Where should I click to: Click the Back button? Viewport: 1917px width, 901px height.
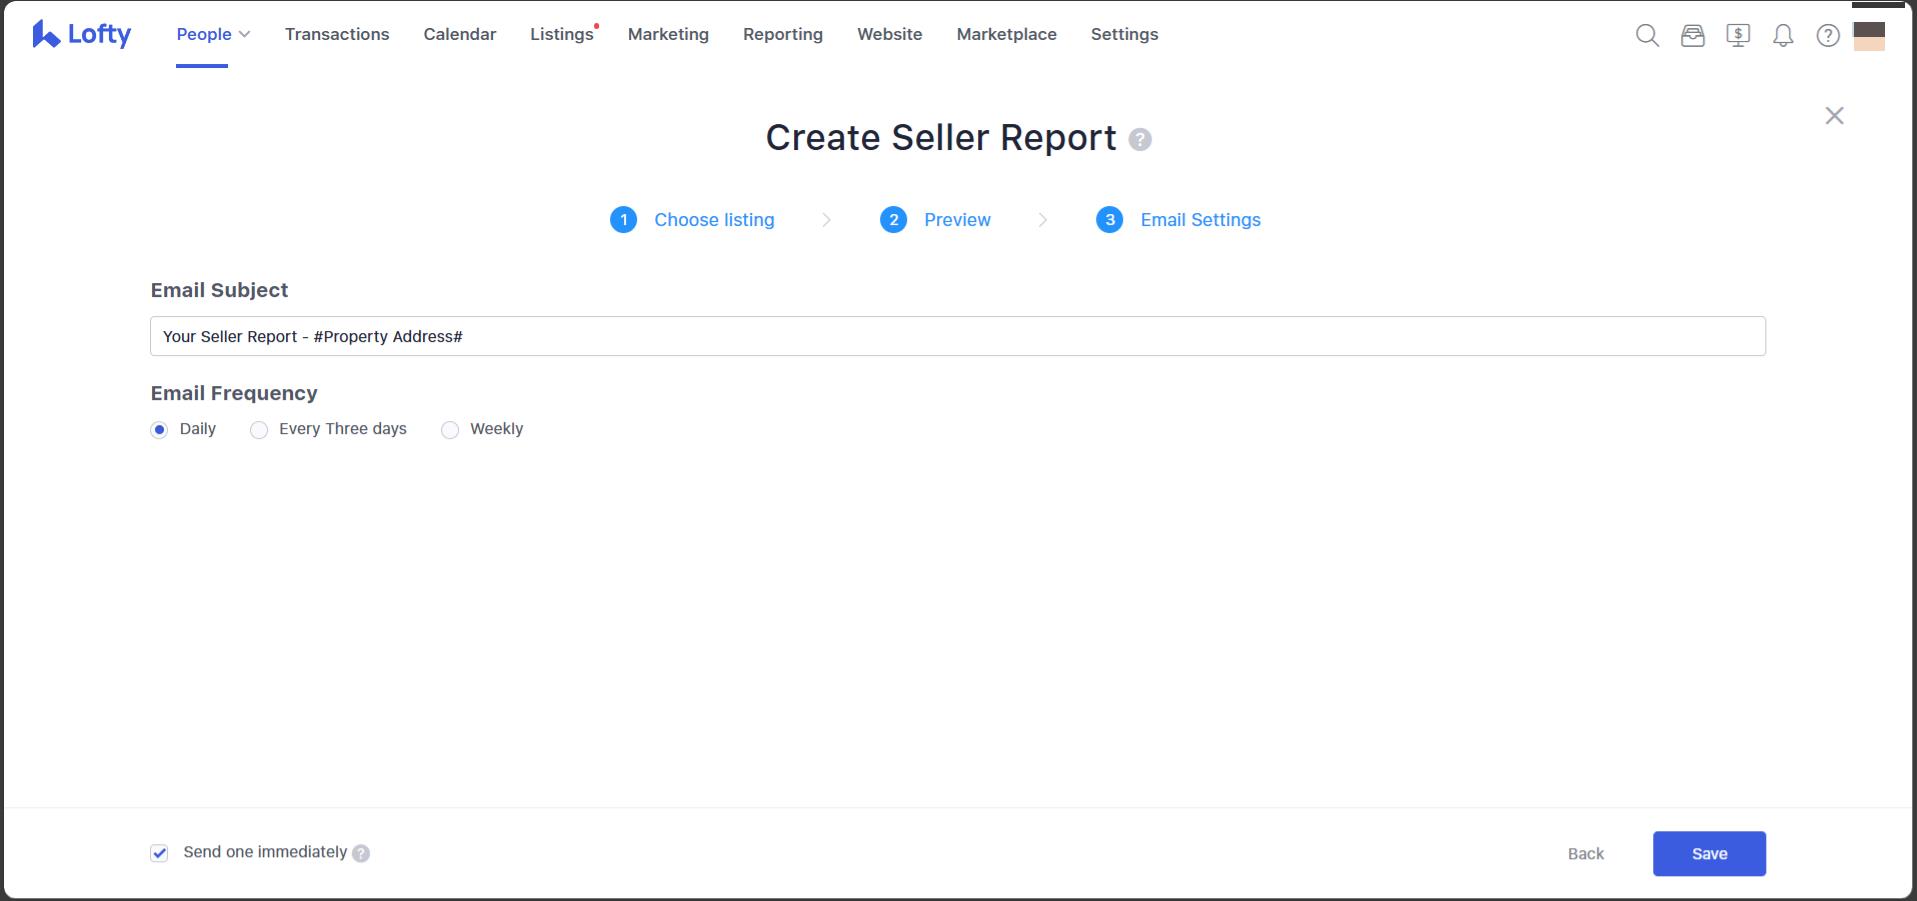1585,854
